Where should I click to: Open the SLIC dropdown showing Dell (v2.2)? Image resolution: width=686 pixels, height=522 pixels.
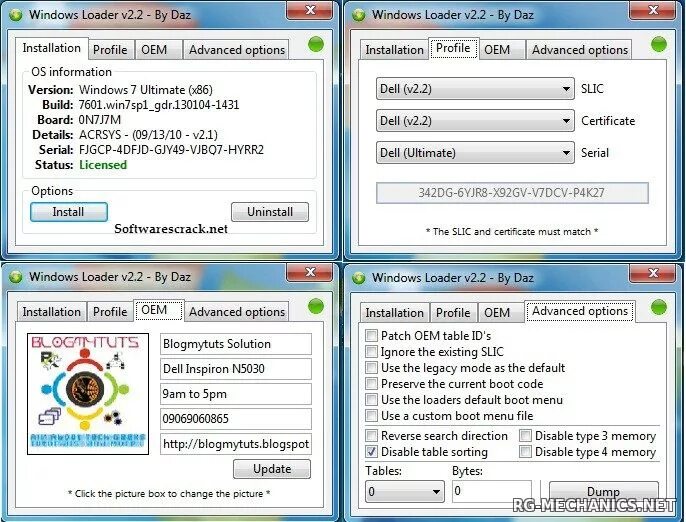(475, 89)
